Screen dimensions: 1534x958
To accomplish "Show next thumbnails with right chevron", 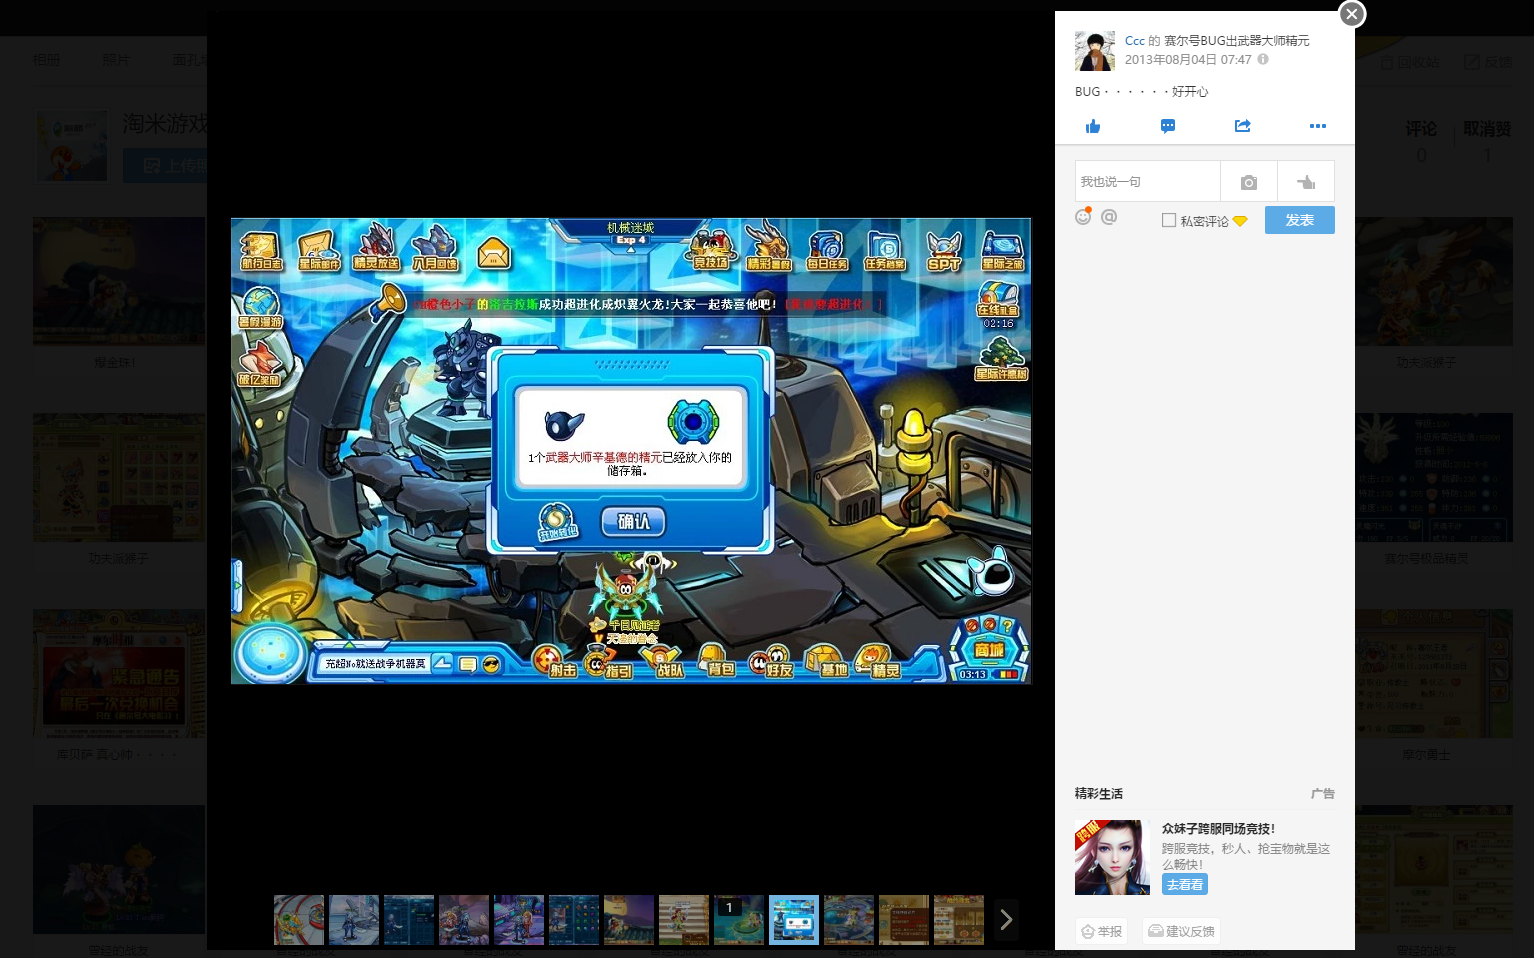I will (x=1006, y=920).
